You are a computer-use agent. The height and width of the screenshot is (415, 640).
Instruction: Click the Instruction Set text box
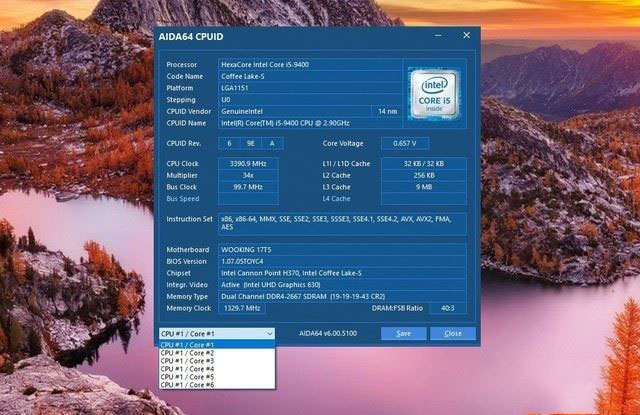coord(340,222)
